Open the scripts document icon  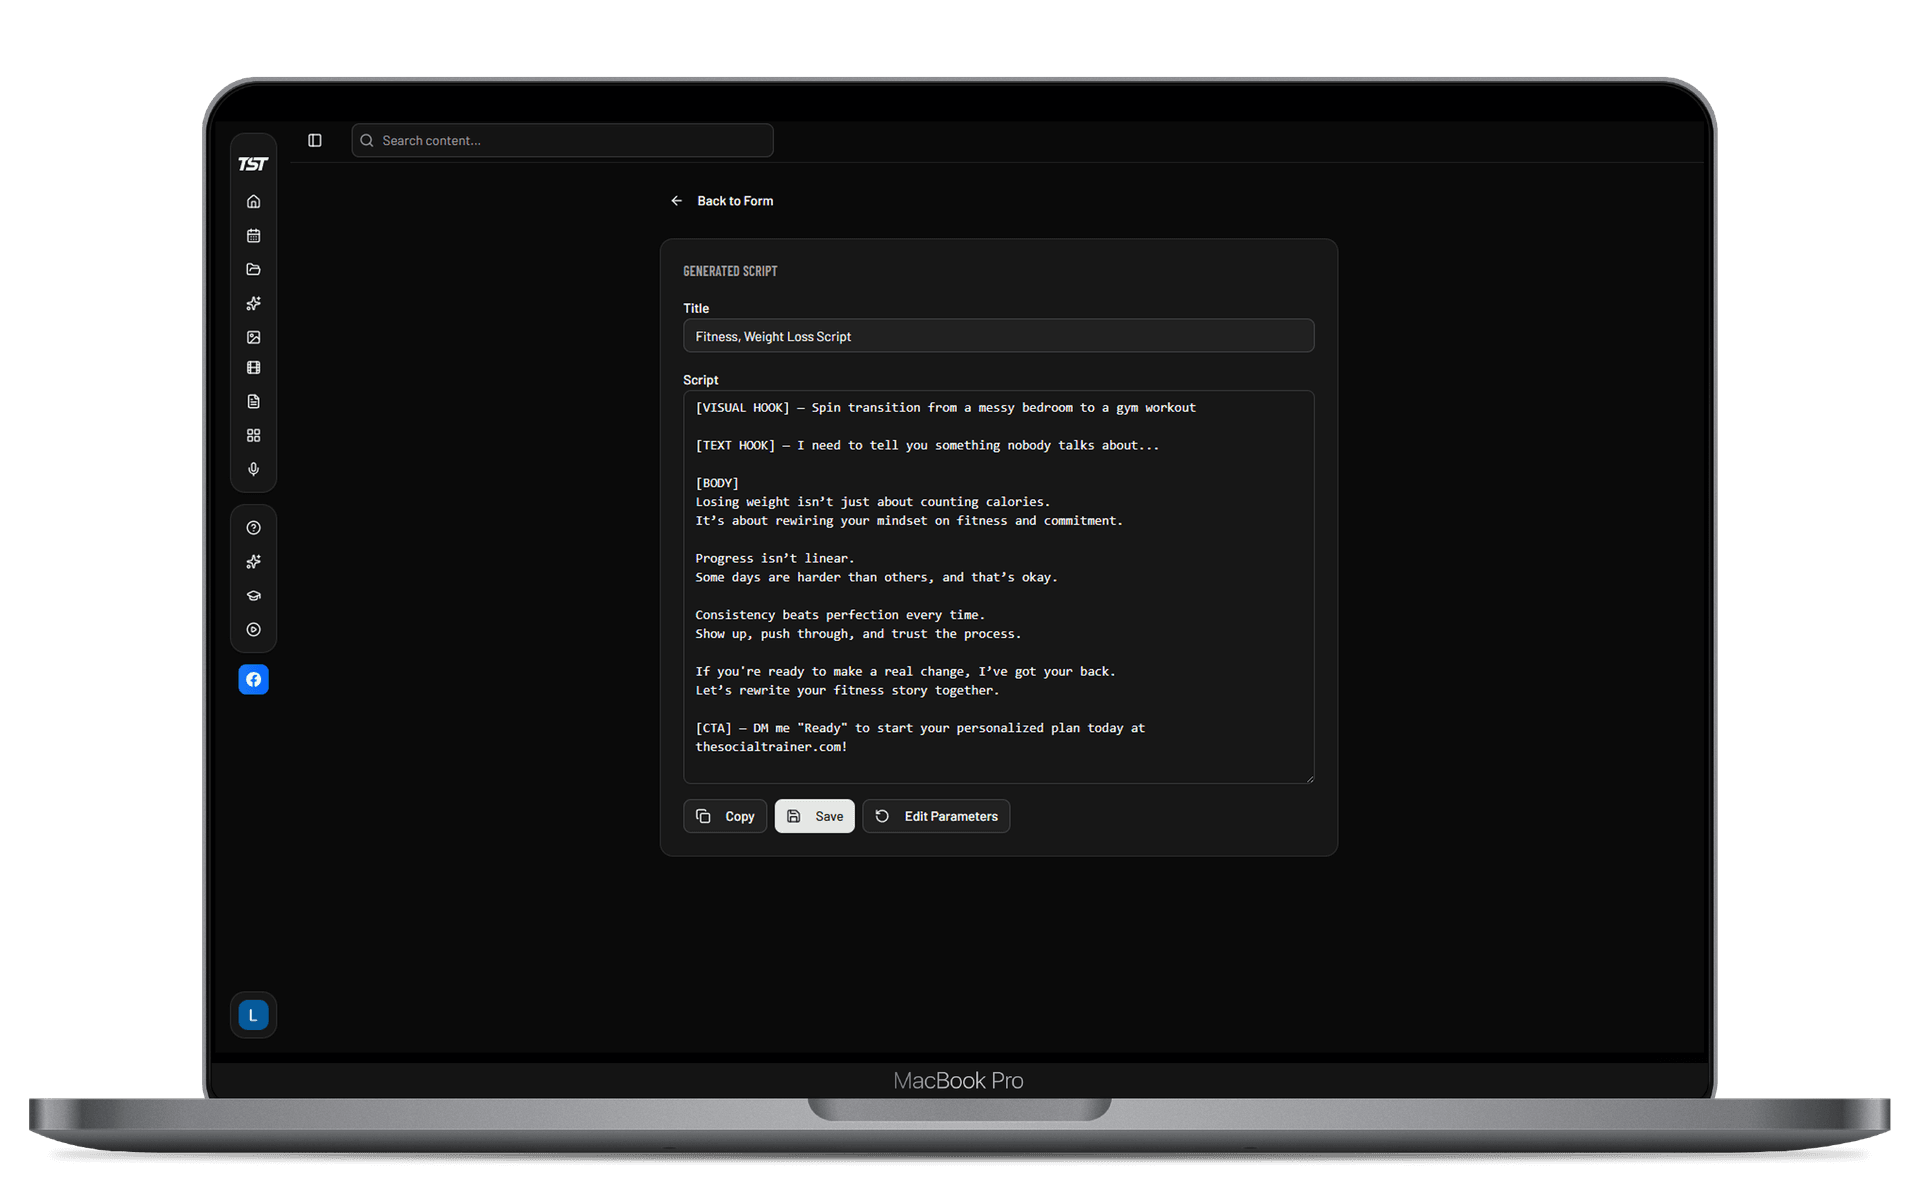(x=253, y=401)
